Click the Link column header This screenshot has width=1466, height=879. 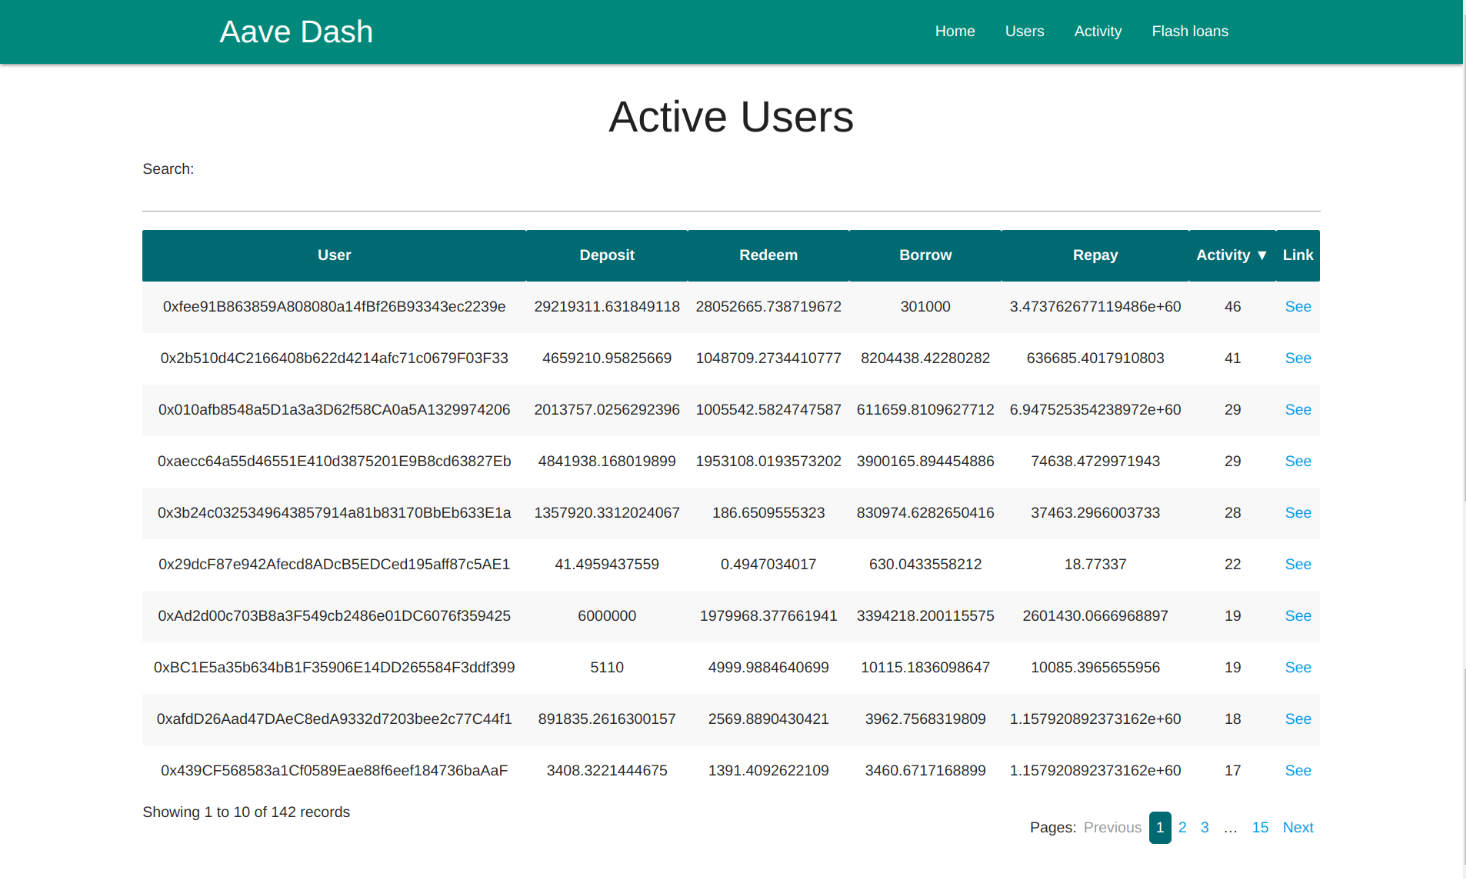pyautogui.click(x=1298, y=255)
